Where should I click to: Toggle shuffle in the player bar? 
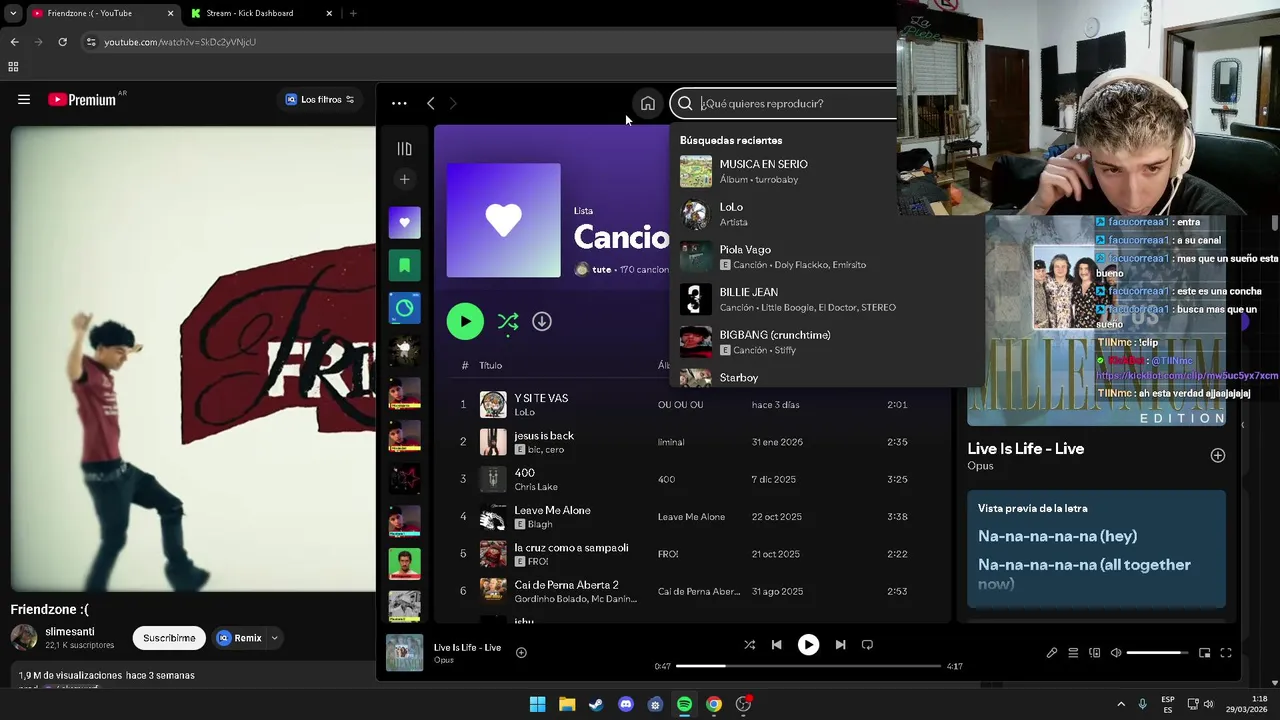(x=749, y=645)
